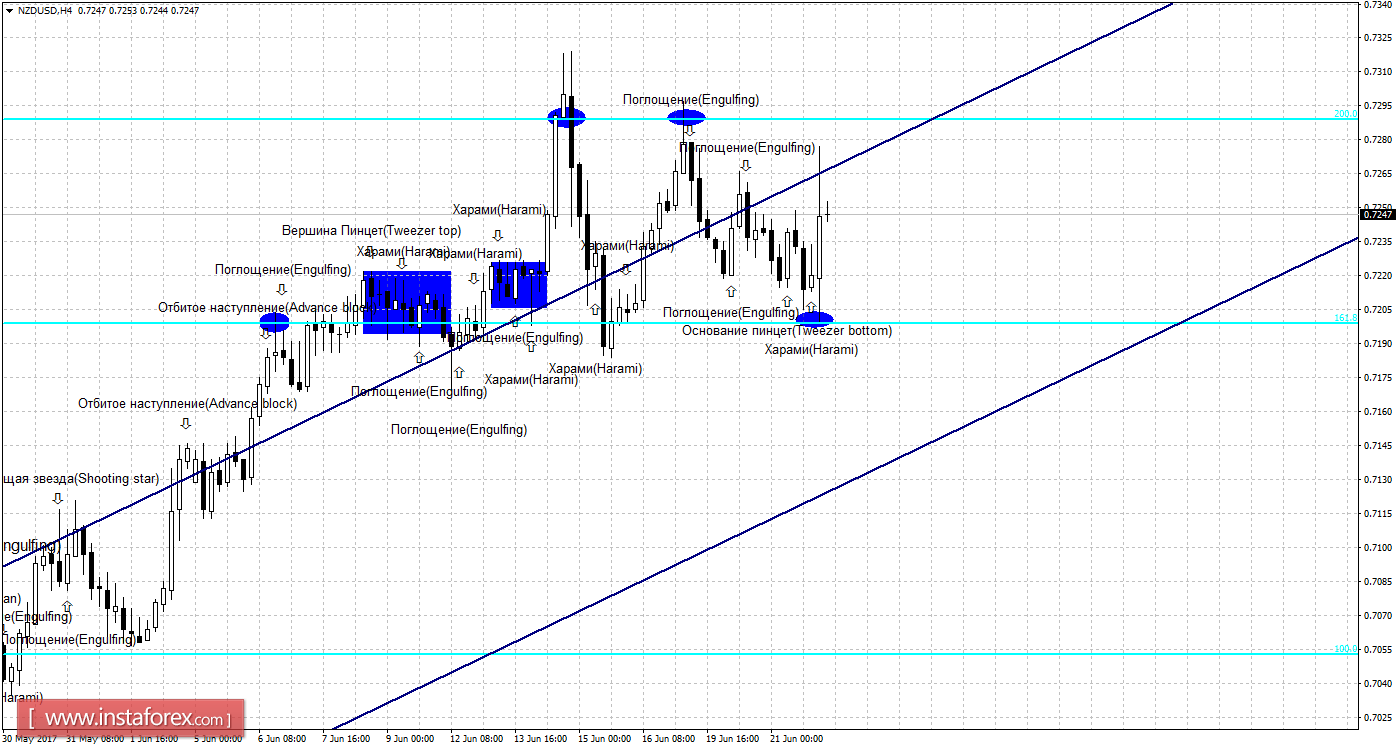Open the chart menu triangle beside NZDUSD,H4
Image resolution: width=1398 pixels, height=750 pixels.
click(8, 9)
